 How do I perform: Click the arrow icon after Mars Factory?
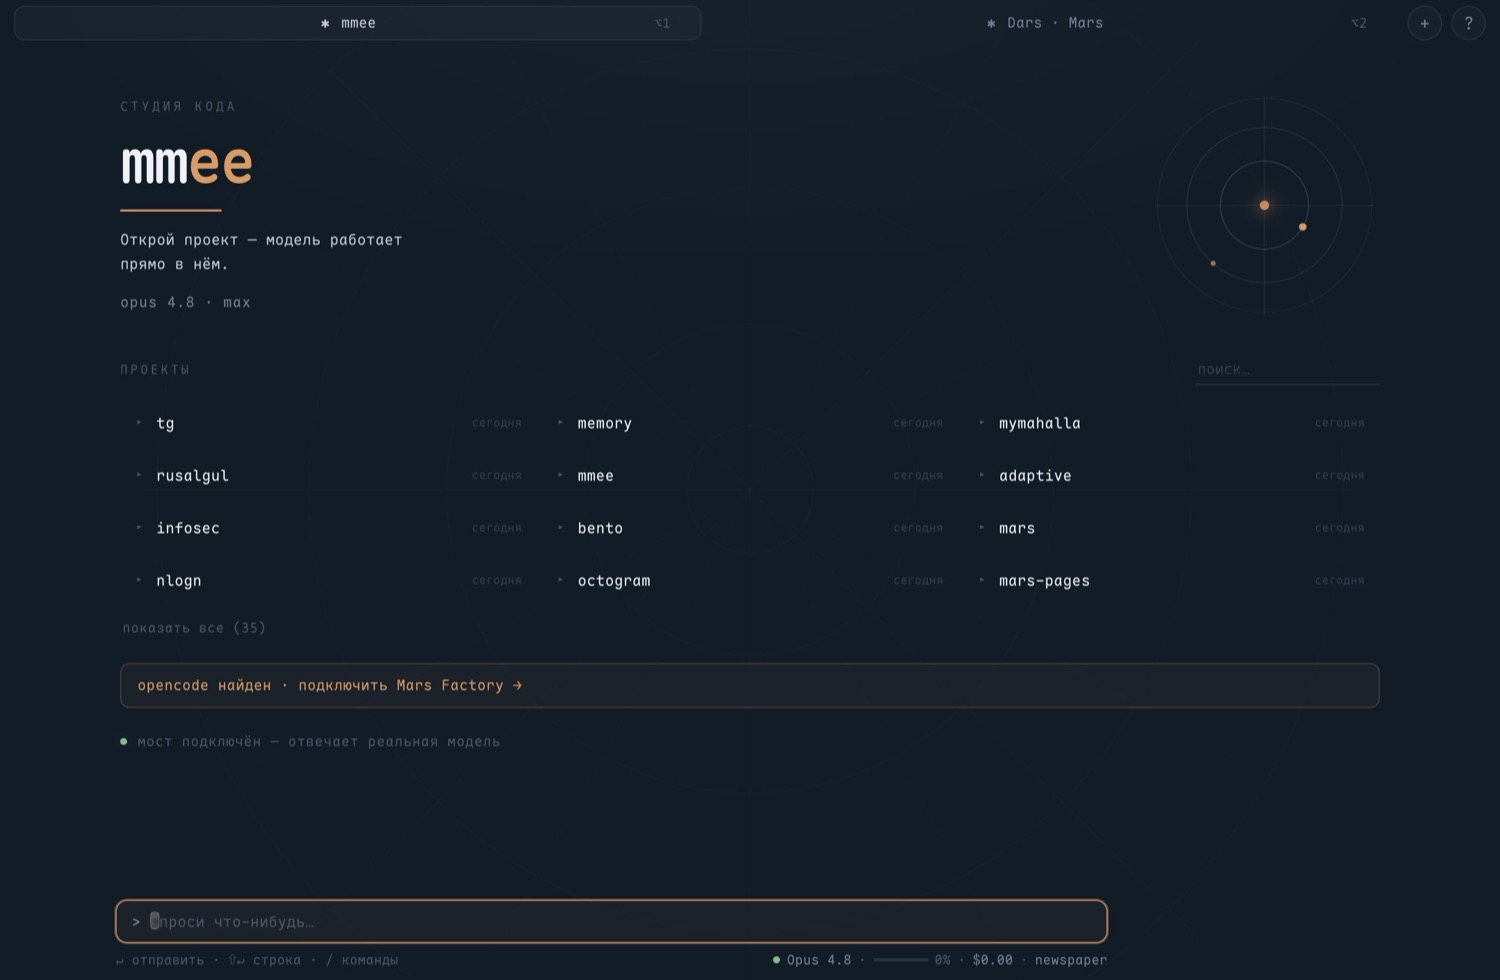click(517, 685)
